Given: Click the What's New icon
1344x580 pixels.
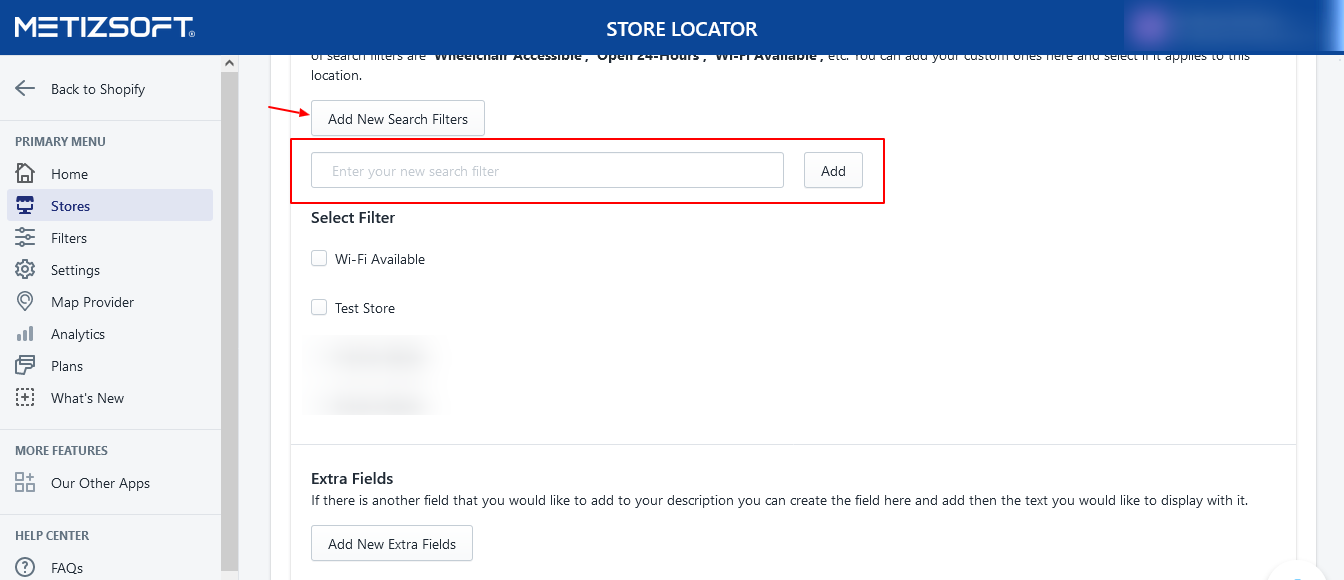Looking at the screenshot, I should (25, 398).
